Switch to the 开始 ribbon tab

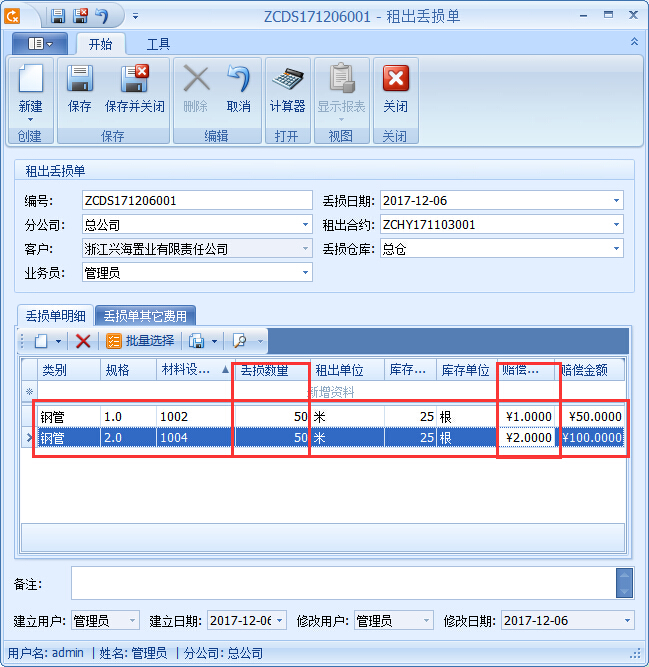[x=100, y=44]
